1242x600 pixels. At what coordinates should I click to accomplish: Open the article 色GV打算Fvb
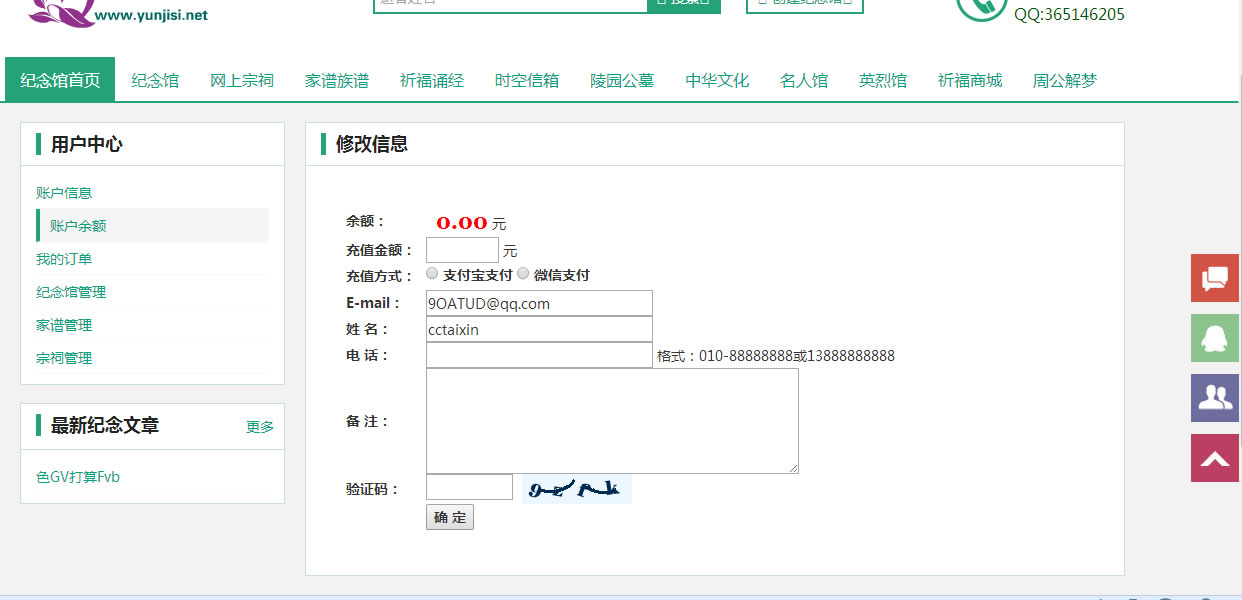[78, 477]
